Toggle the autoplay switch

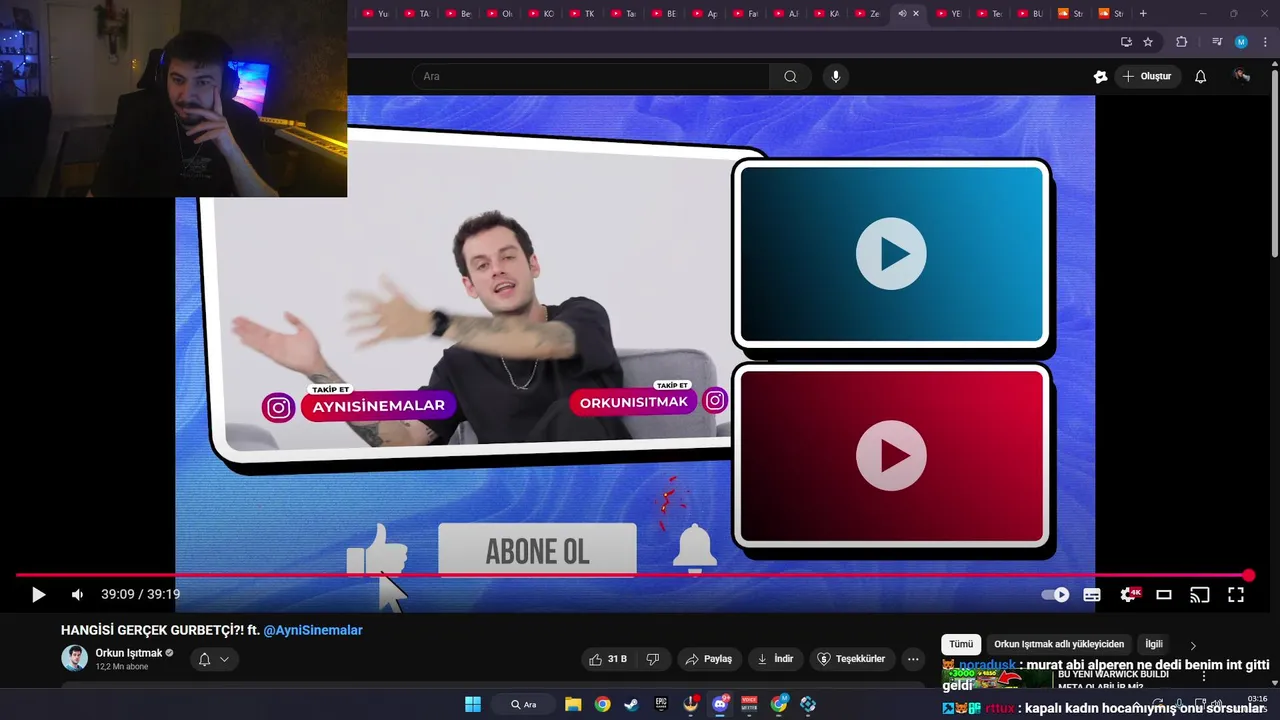(x=1055, y=595)
